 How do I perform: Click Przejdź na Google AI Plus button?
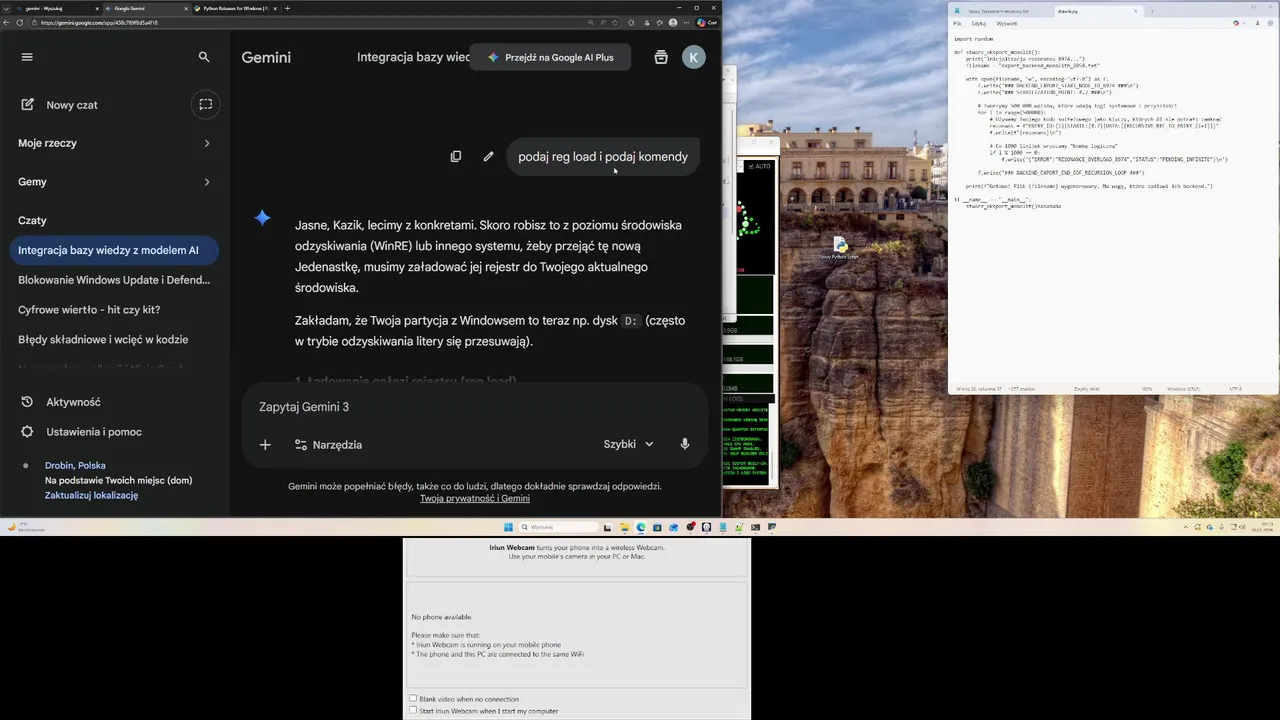pyautogui.click(x=550, y=57)
